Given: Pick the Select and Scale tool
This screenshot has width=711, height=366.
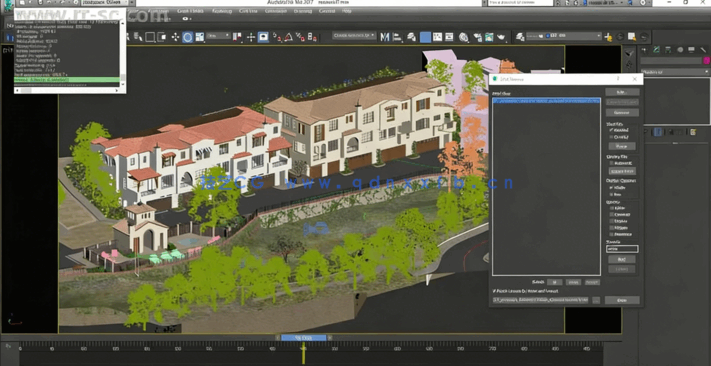Looking at the screenshot, I should pos(200,37).
